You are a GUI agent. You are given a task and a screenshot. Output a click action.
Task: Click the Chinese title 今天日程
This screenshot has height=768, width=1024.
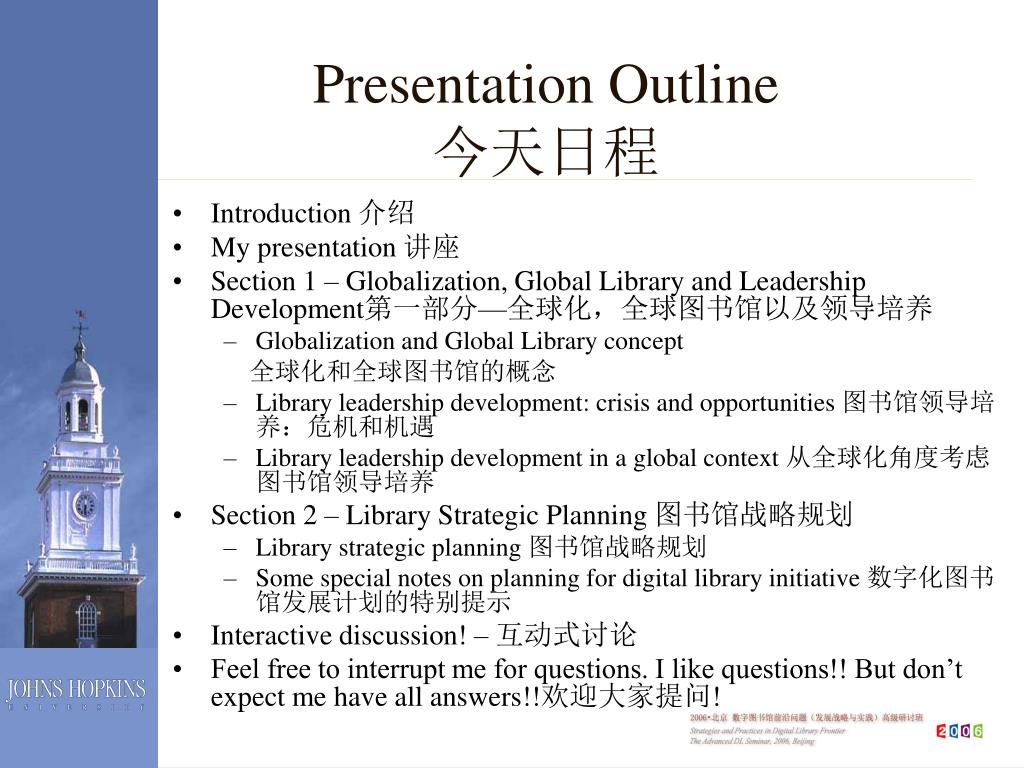(545, 152)
